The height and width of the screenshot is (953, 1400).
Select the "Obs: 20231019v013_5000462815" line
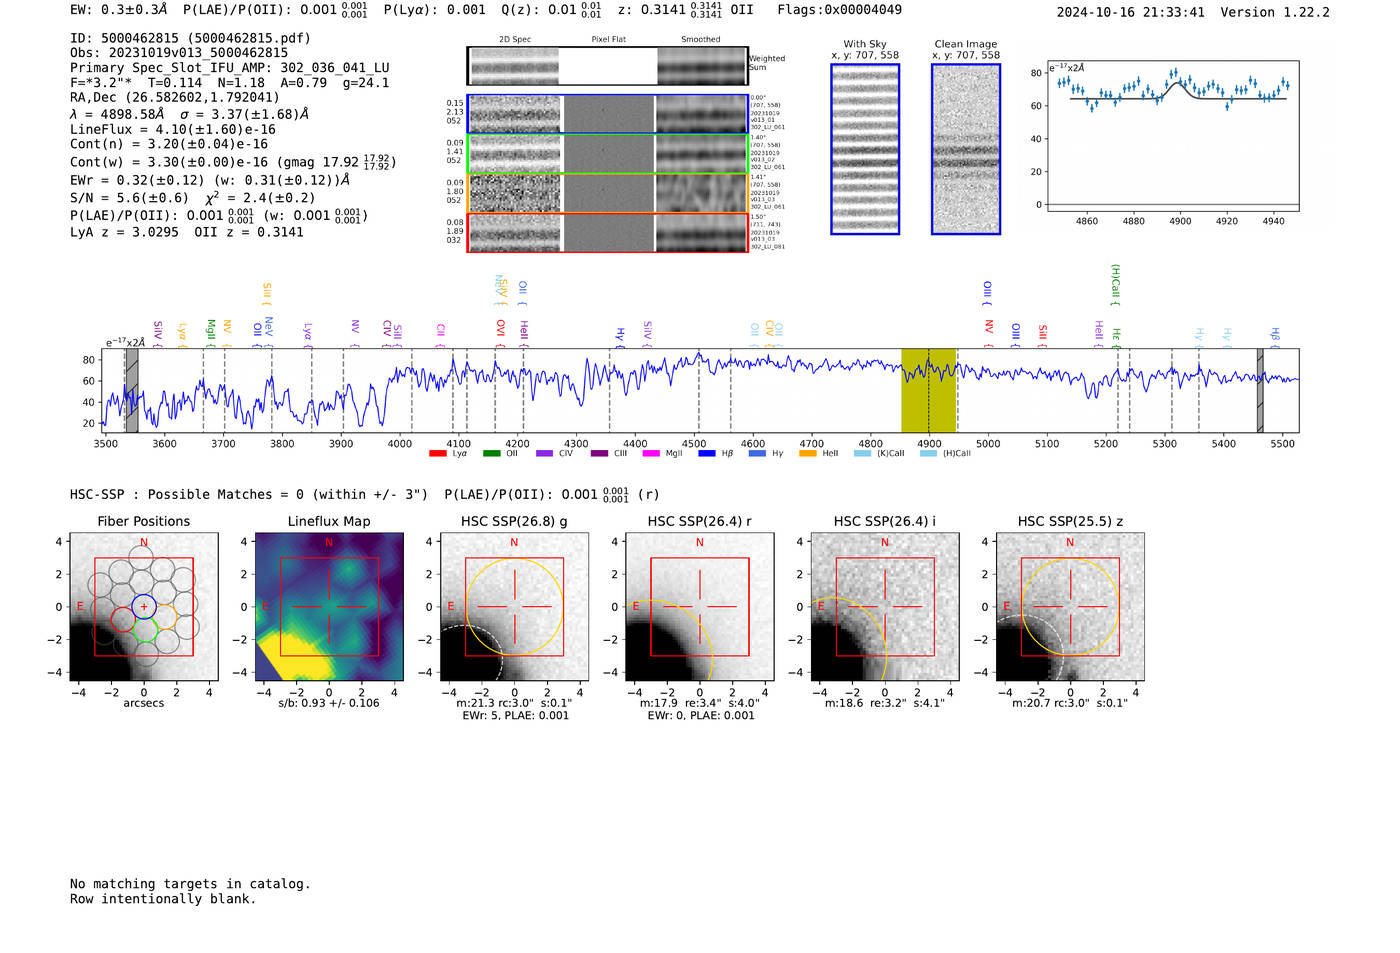pos(179,53)
